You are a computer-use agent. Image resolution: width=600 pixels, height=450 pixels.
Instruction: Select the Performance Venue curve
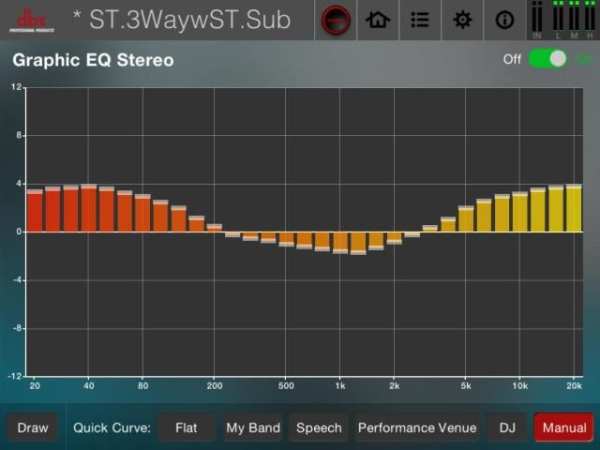[417, 427]
